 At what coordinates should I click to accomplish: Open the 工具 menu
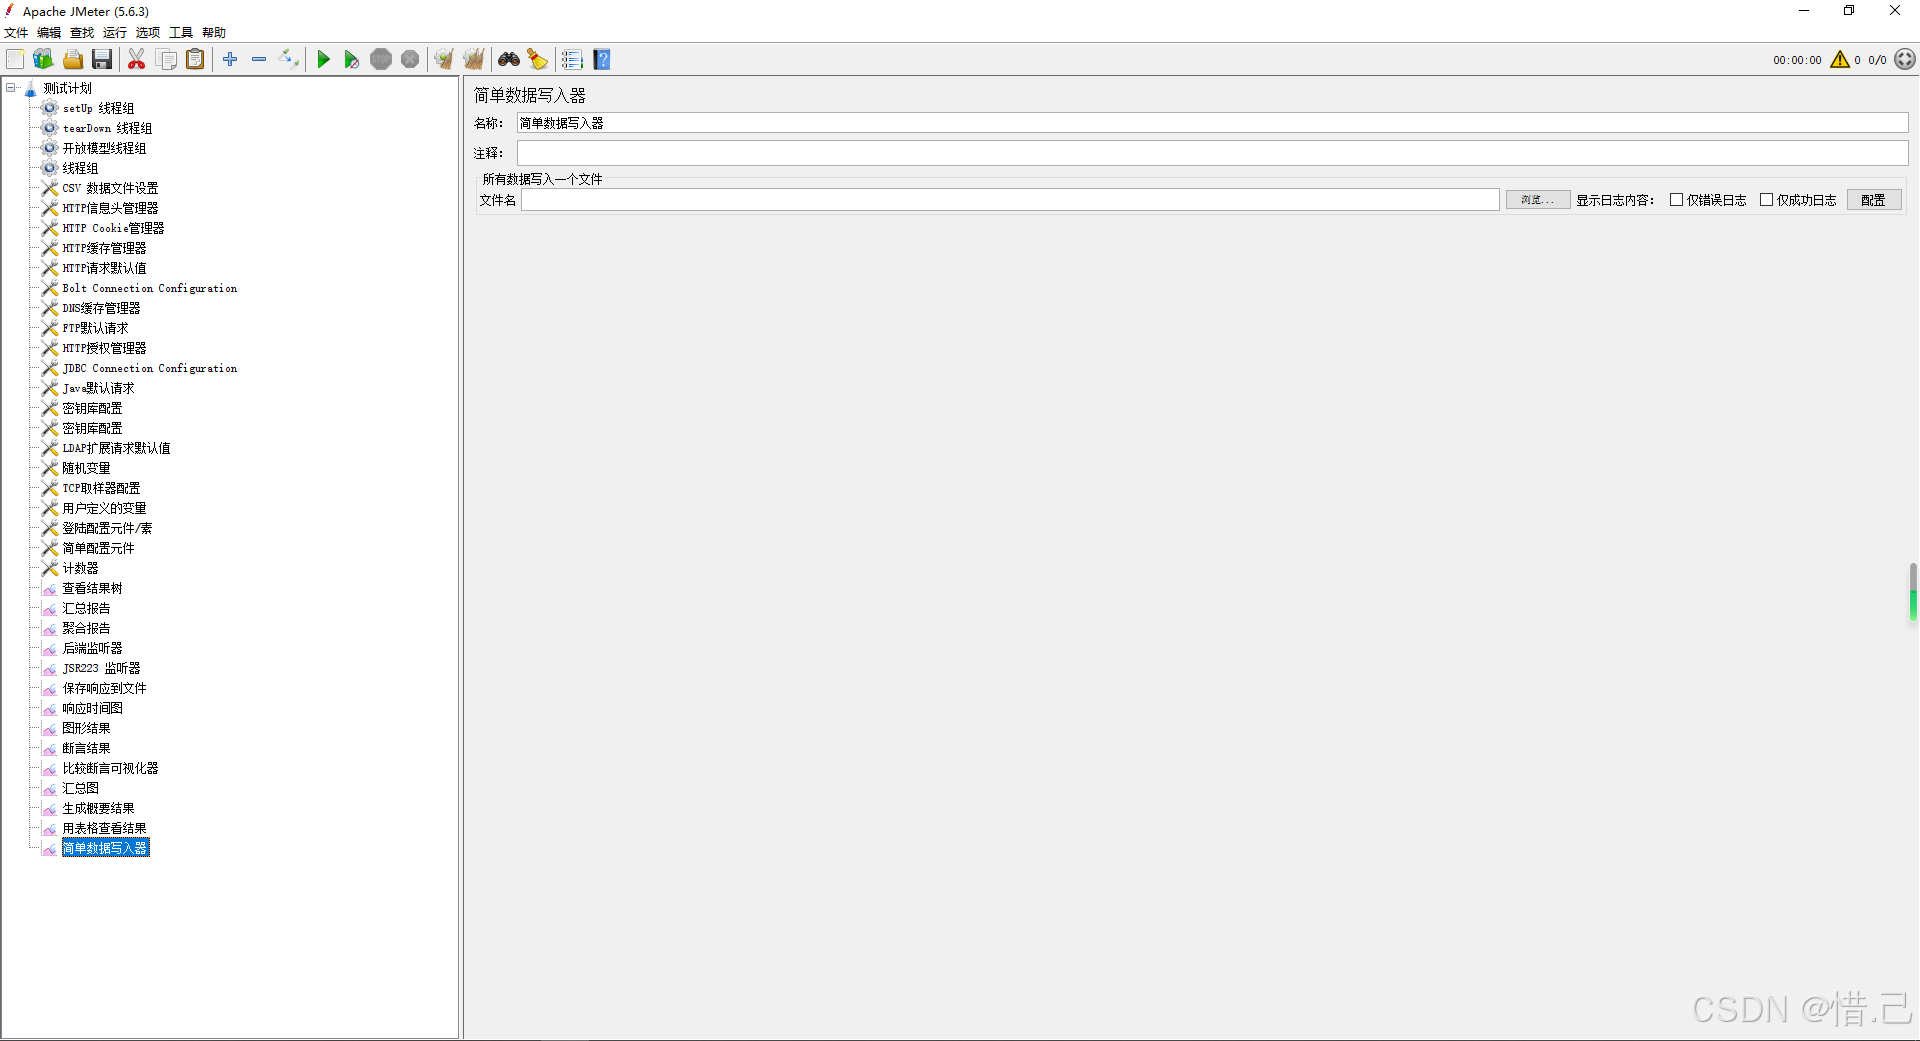tap(181, 33)
